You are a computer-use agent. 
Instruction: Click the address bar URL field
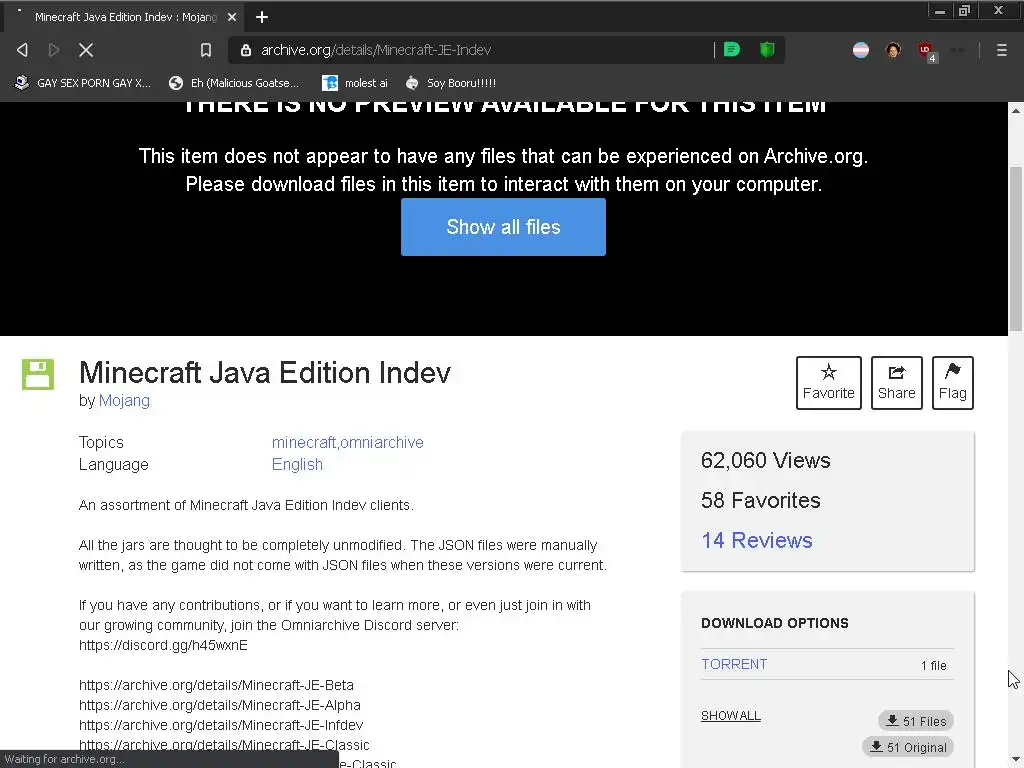pos(483,50)
